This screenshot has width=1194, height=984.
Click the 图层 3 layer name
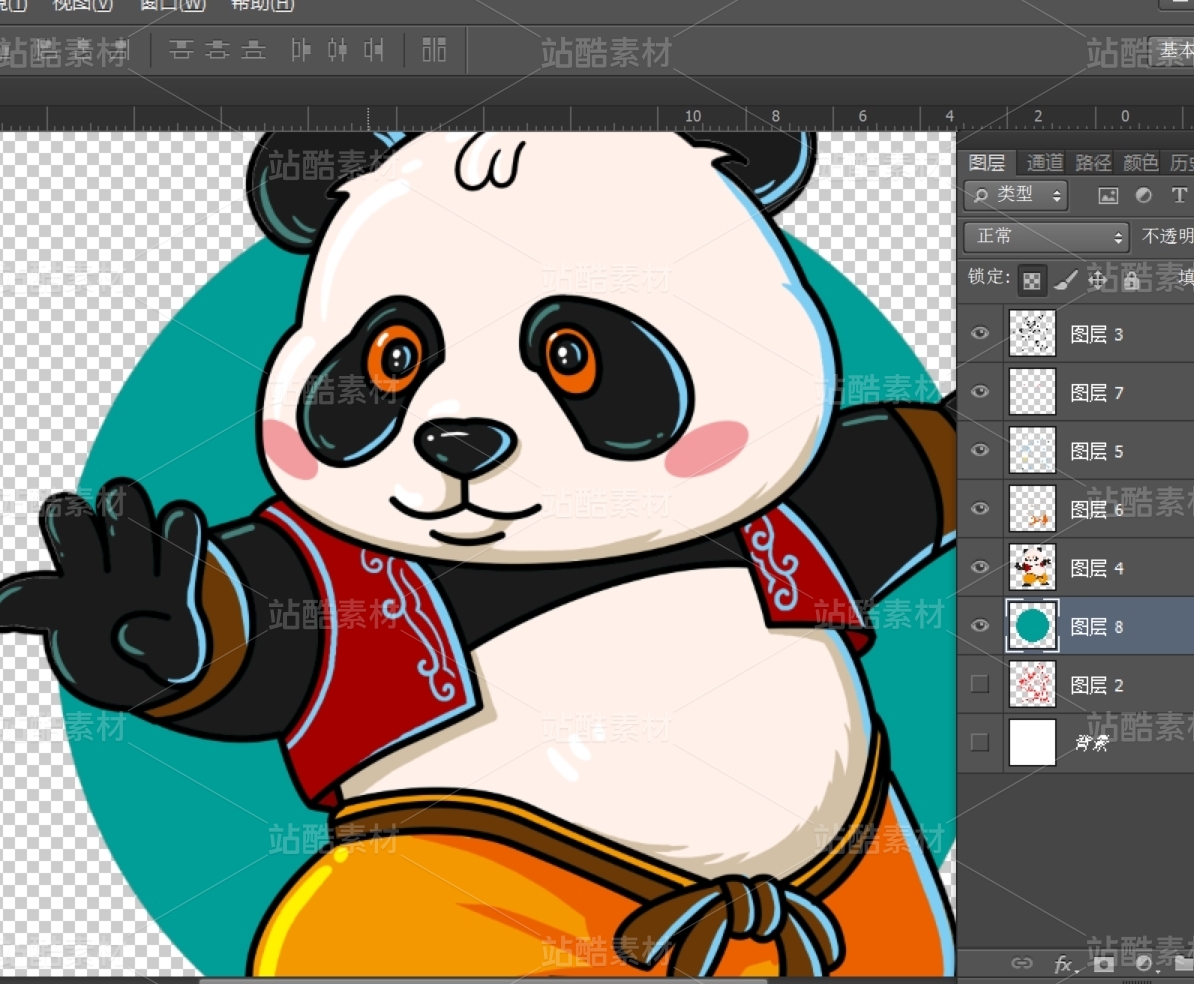pyautogui.click(x=1097, y=334)
